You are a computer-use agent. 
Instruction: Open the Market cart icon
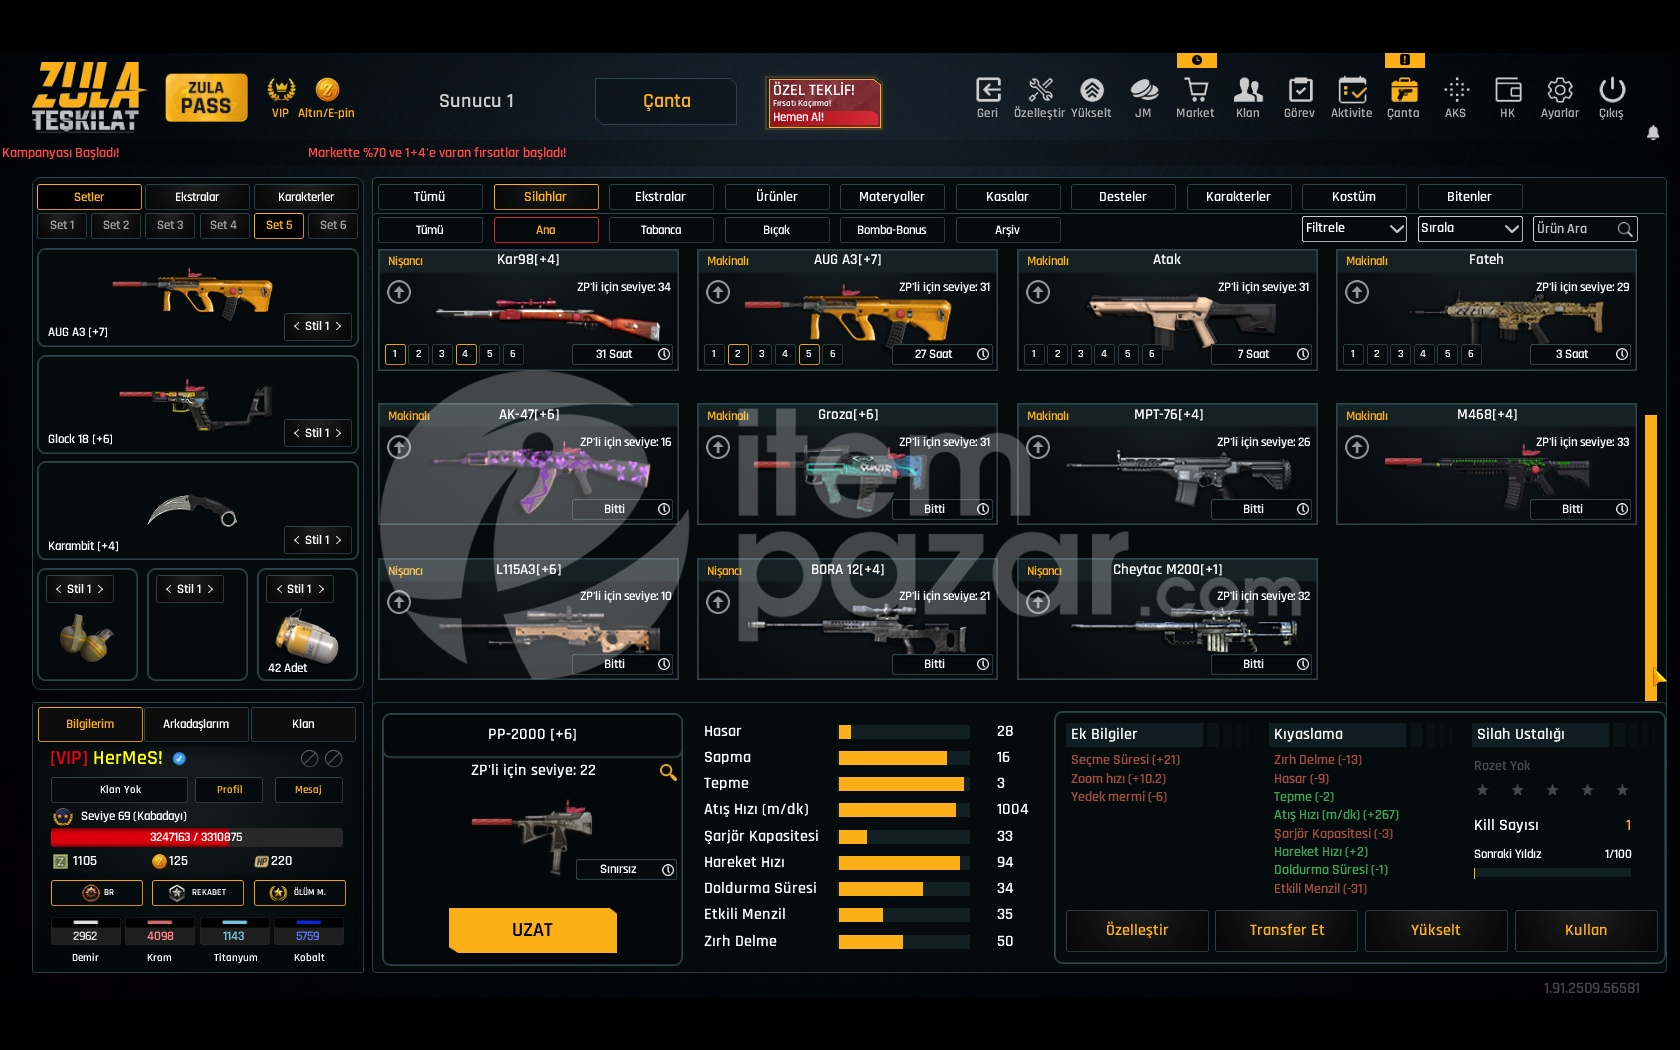pos(1196,90)
